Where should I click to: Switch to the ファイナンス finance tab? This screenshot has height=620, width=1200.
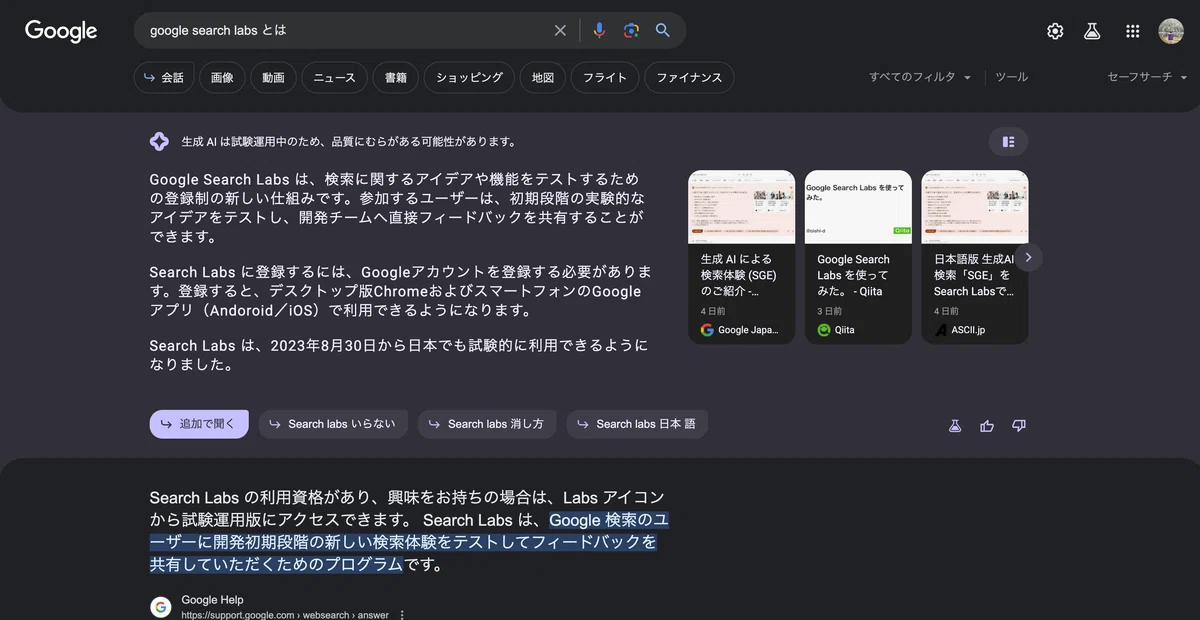(x=689, y=78)
